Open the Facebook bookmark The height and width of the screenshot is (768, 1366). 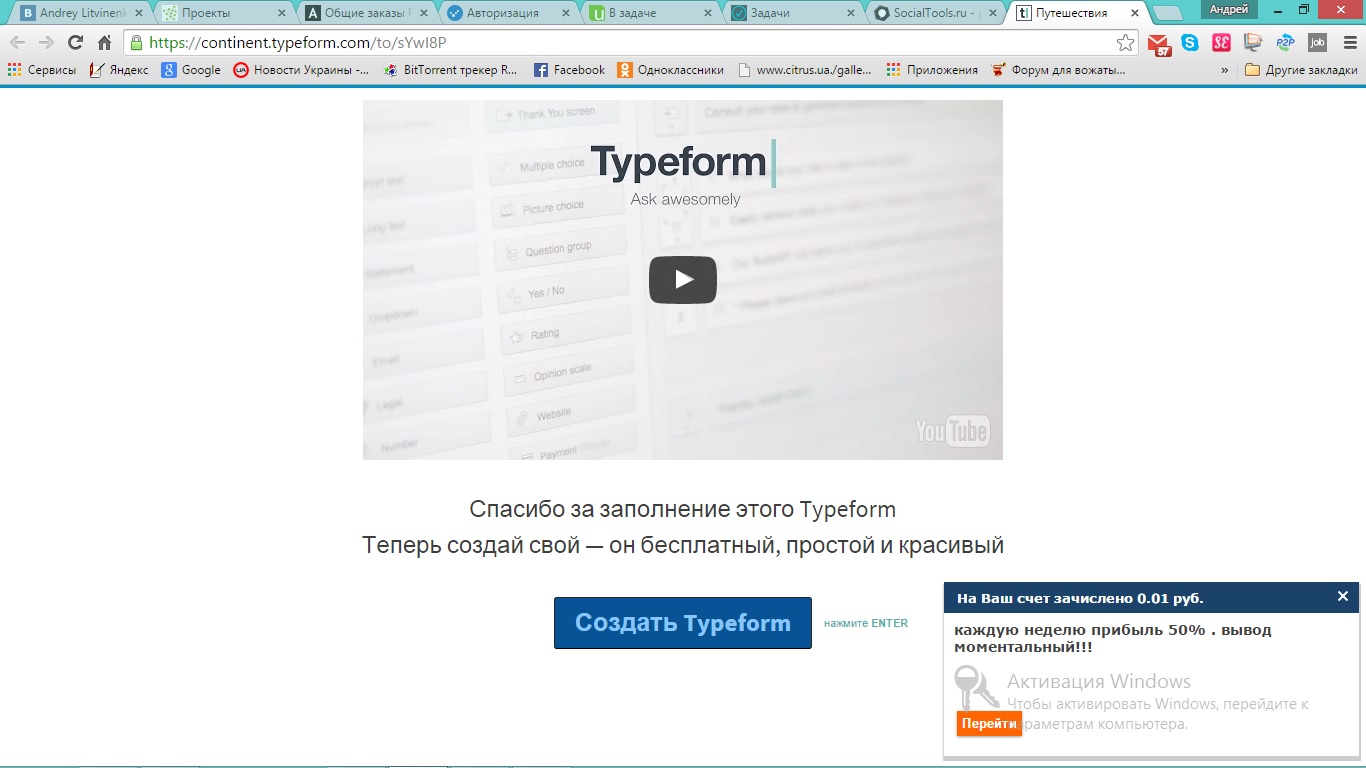[569, 70]
